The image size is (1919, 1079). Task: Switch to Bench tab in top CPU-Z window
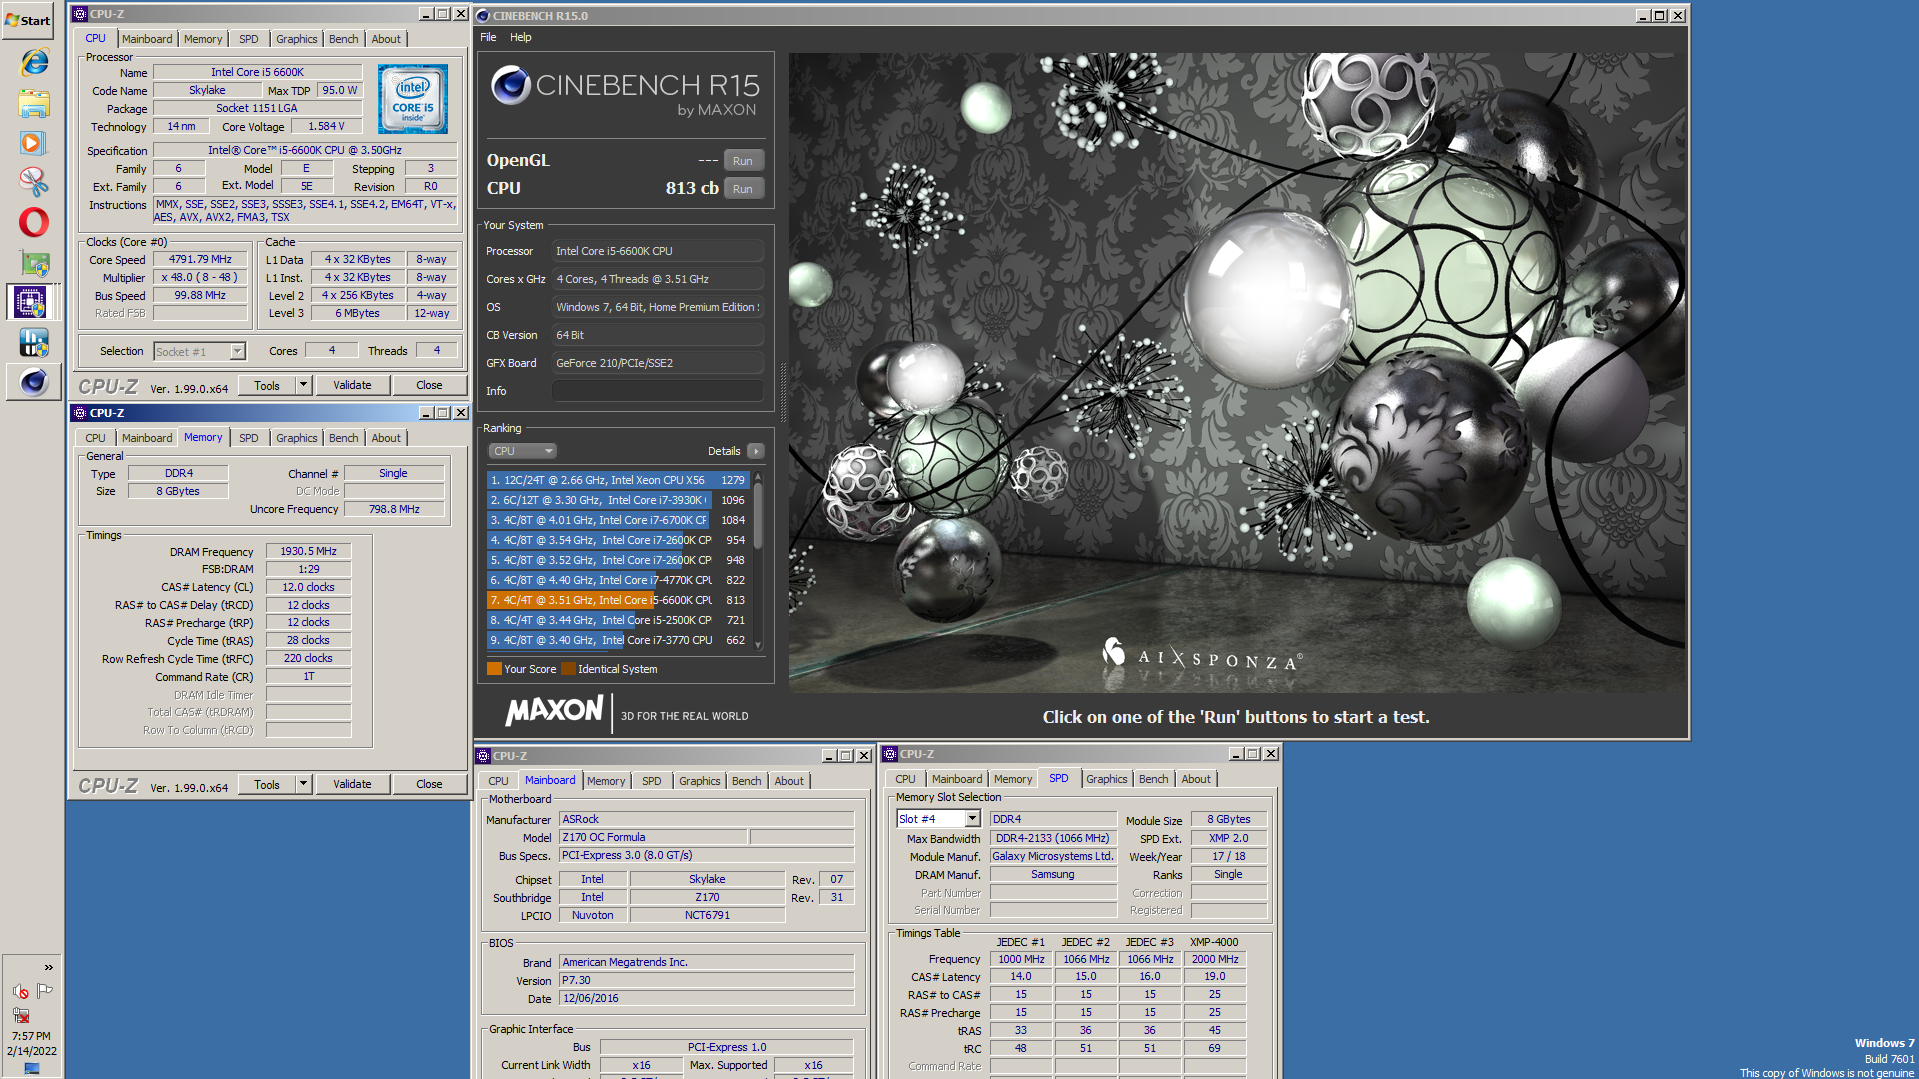point(343,39)
